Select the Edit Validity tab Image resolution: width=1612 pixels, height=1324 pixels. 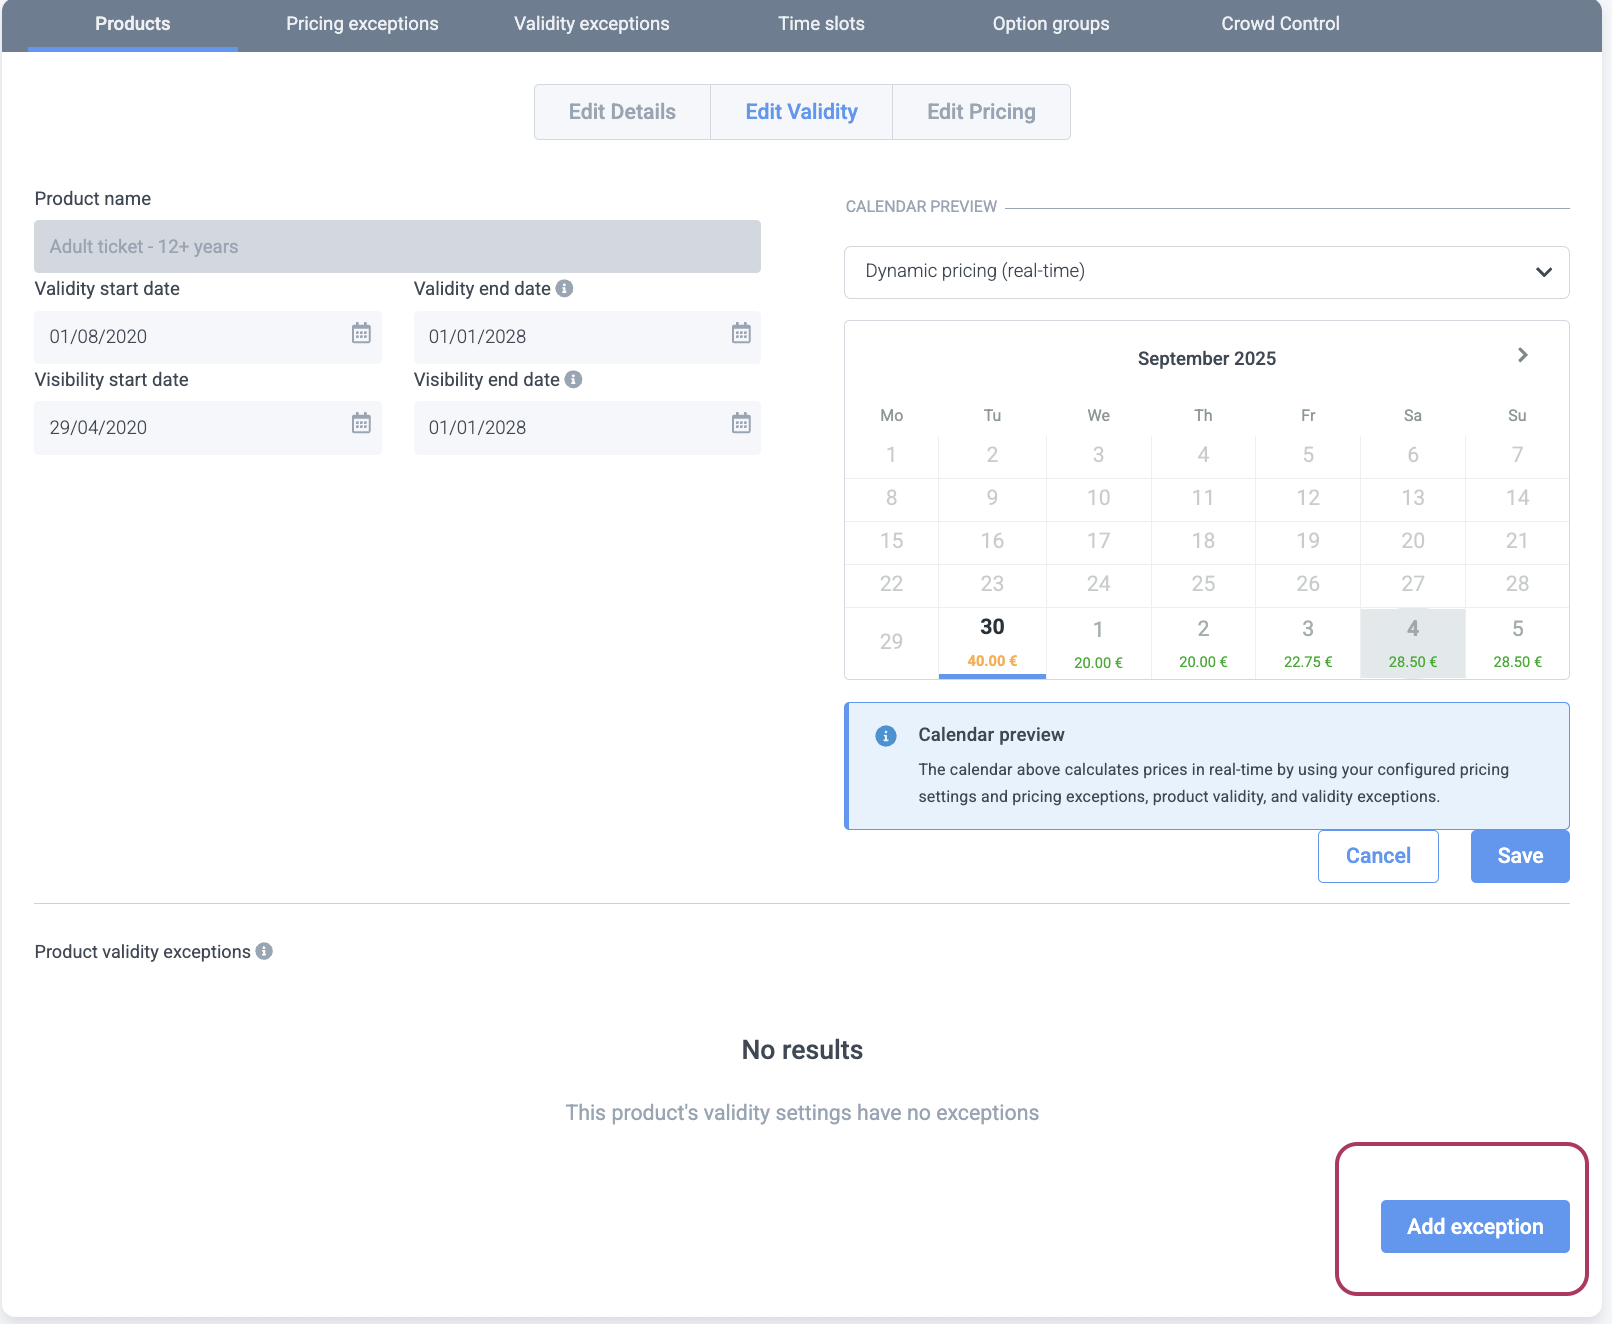pyautogui.click(x=802, y=112)
